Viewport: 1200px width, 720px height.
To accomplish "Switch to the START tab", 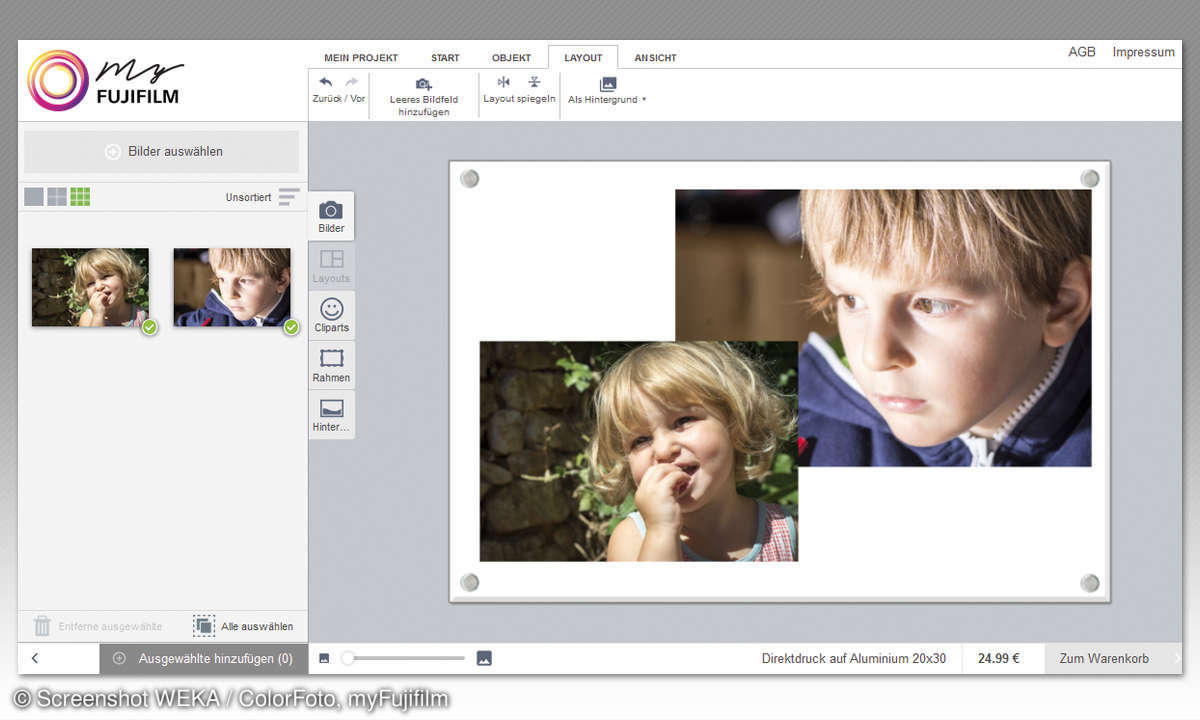I will [x=445, y=58].
